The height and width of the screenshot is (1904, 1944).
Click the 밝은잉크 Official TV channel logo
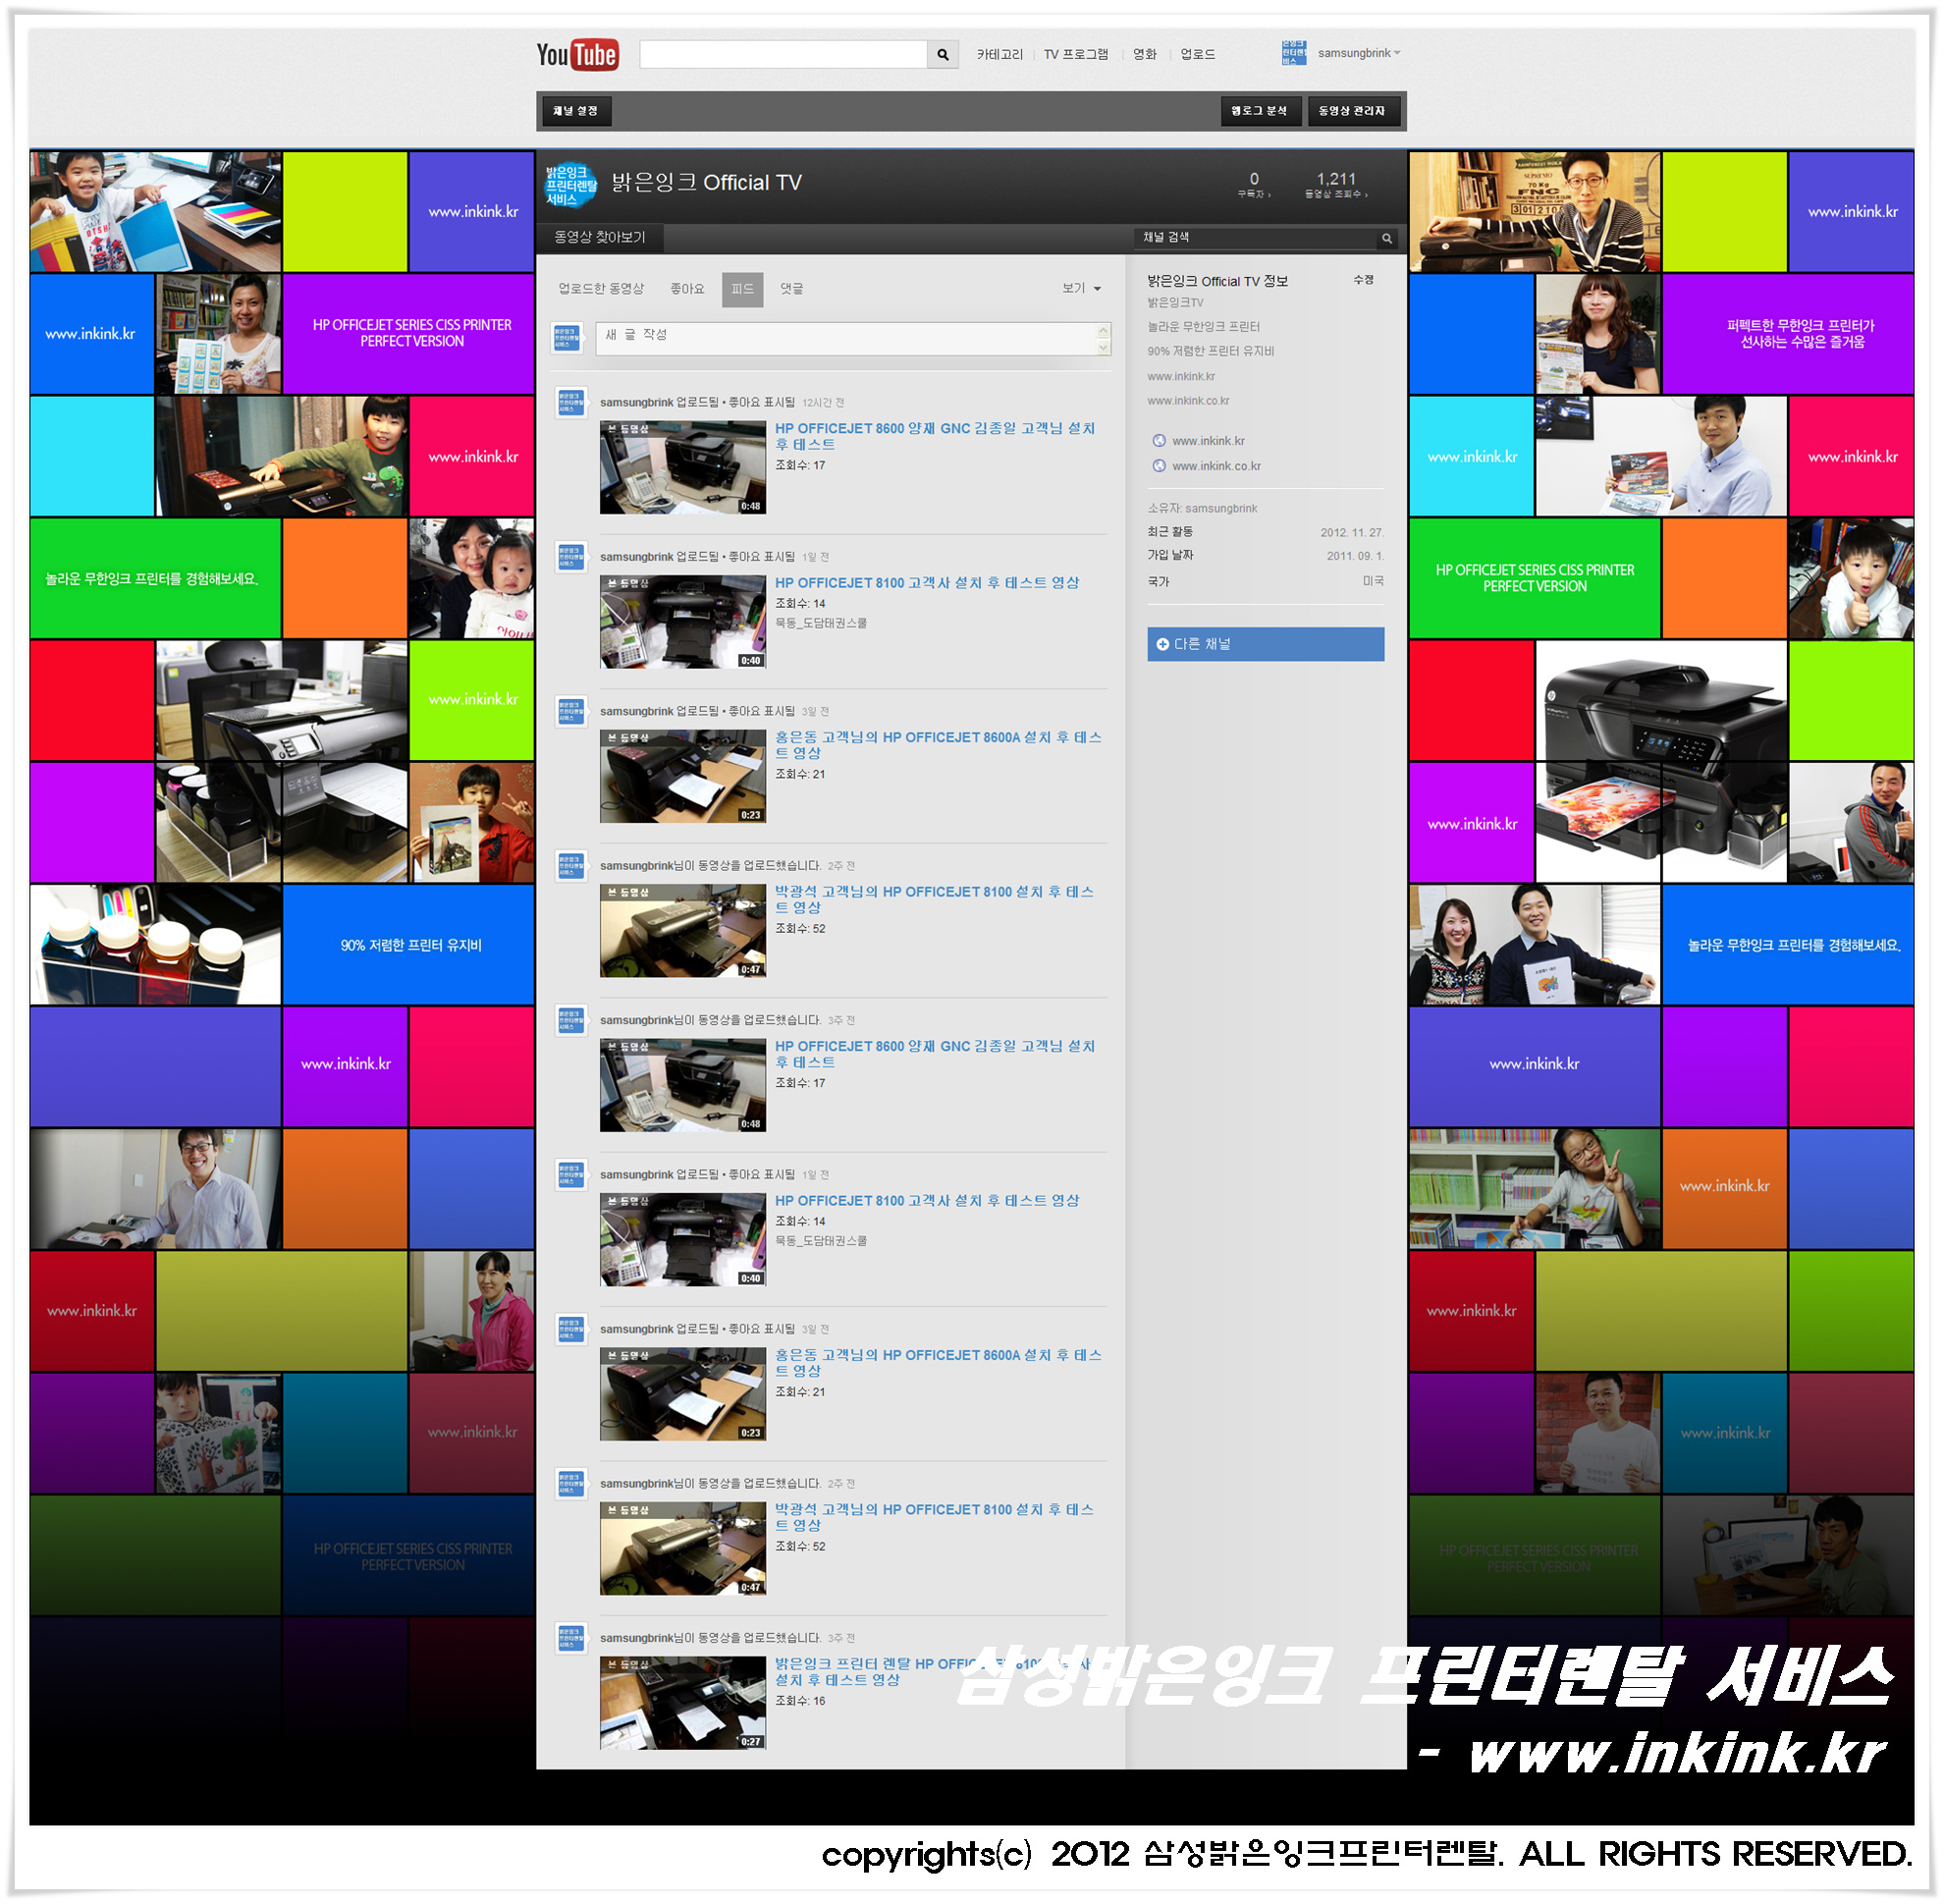click(x=570, y=185)
